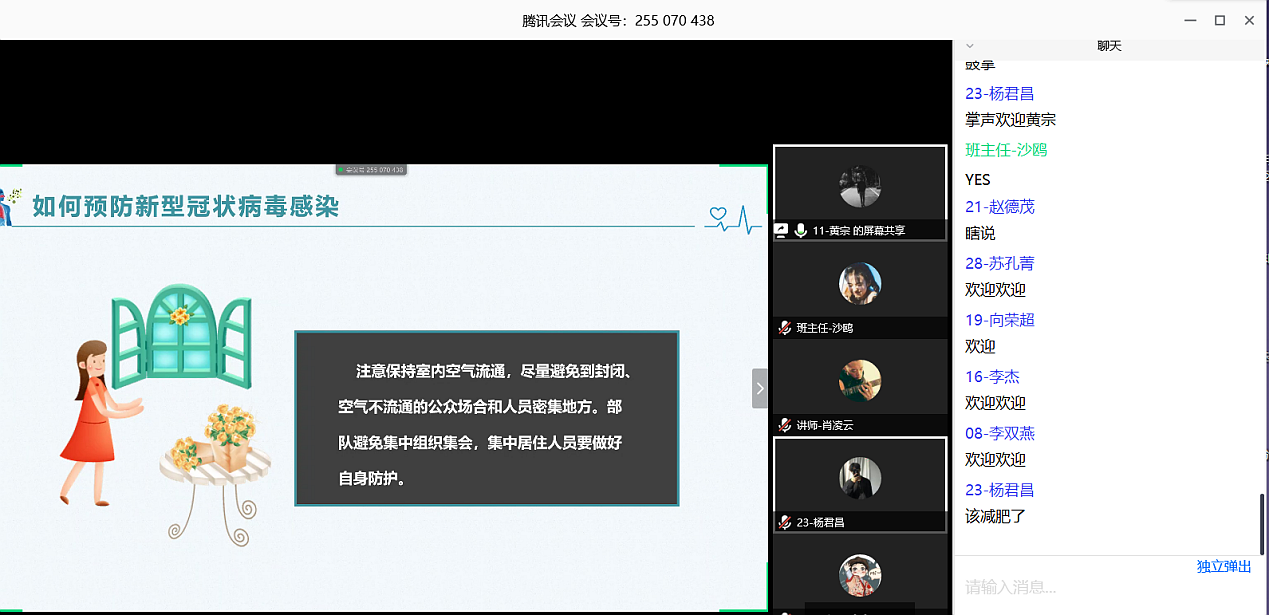This screenshot has height=615, width=1269.
Task: Select the 11-黄宗 screen sharing video tile
Action: (x=859, y=192)
